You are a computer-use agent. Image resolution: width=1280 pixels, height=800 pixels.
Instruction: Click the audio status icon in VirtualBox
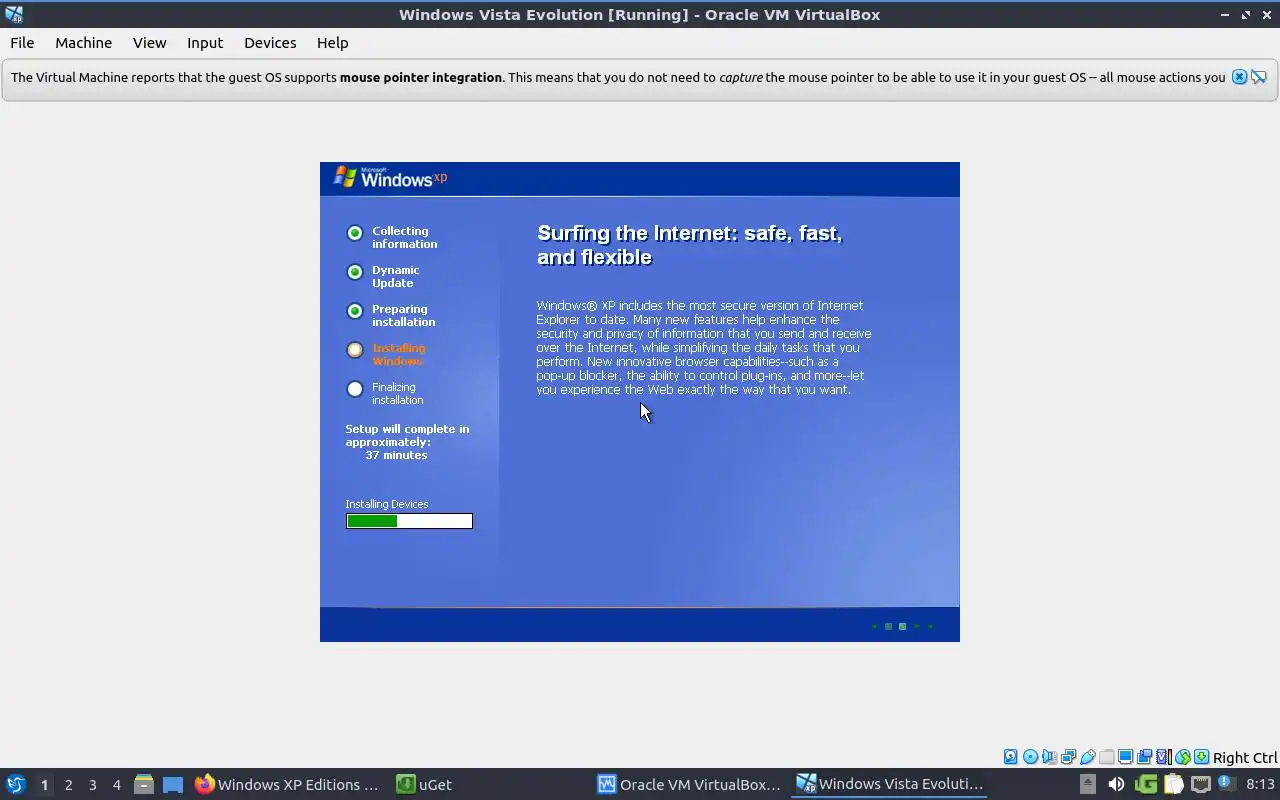pos(1049,757)
